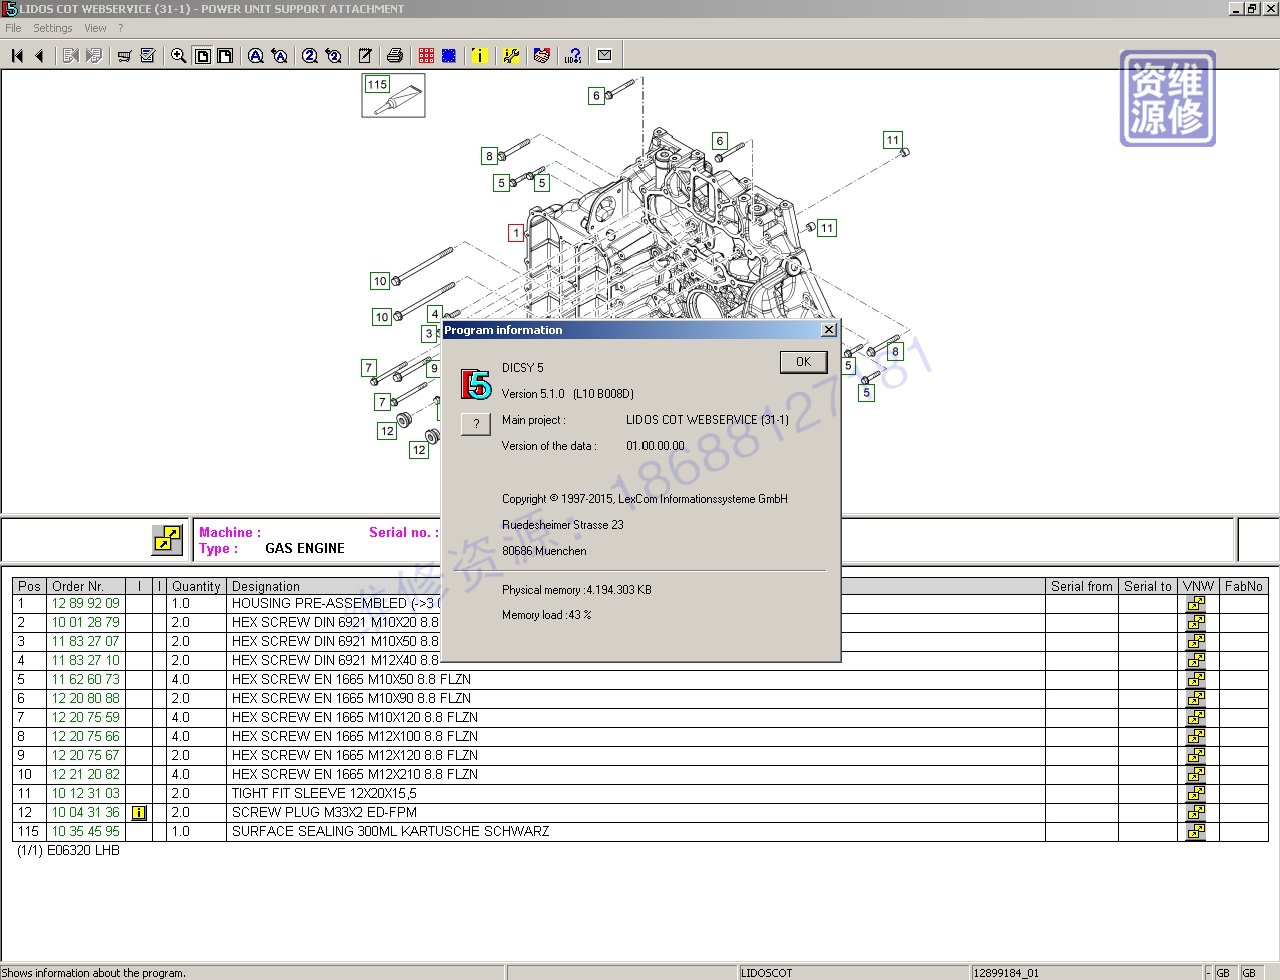
Task: Open the notepad edit icon
Action: (x=365, y=56)
